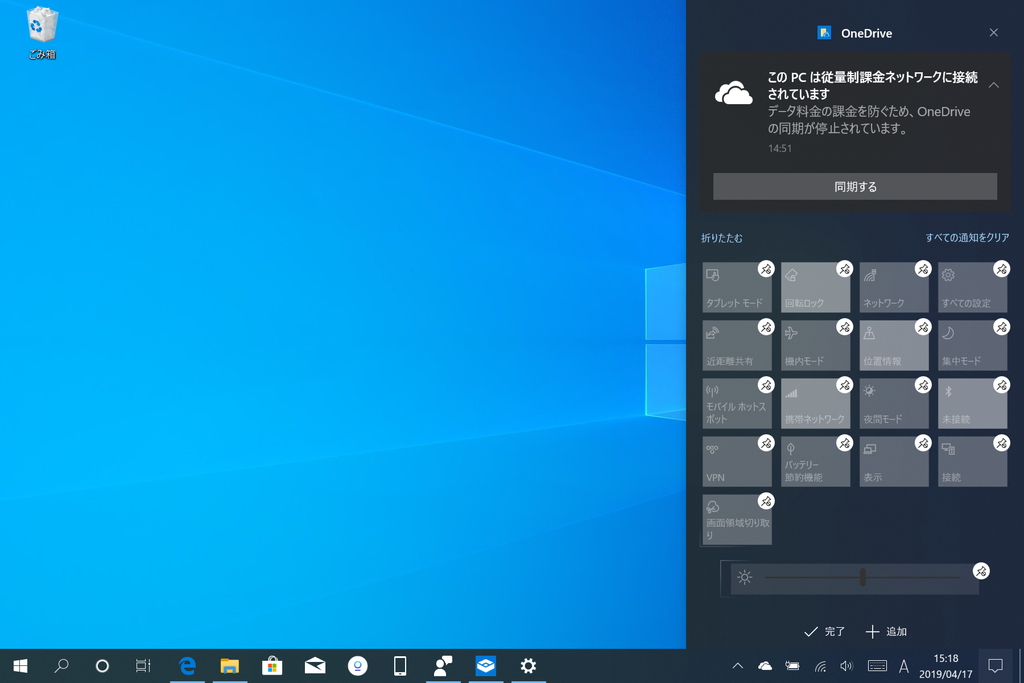Unpin the ネットワーク quick action
1024x683 pixels.
pyautogui.click(x=923, y=269)
